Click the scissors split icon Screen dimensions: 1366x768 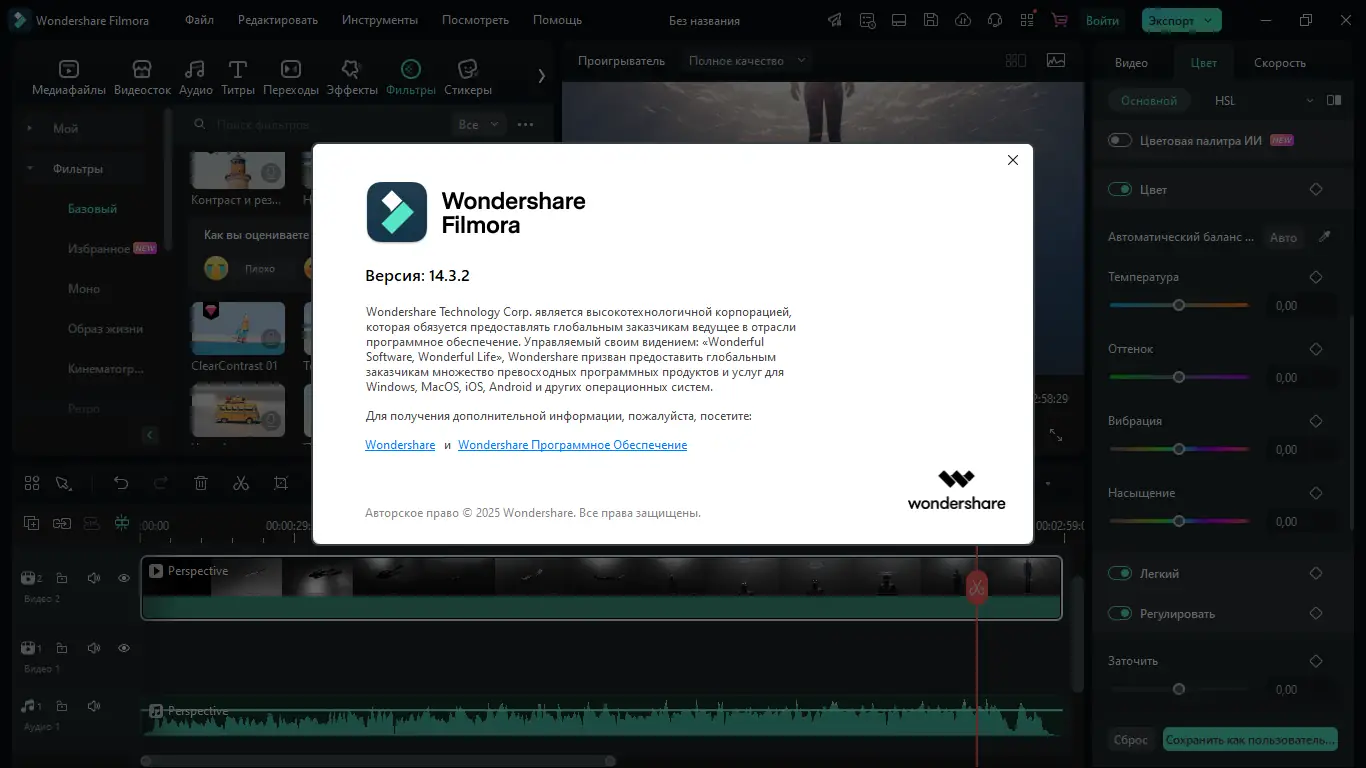[x=241, y=483]
